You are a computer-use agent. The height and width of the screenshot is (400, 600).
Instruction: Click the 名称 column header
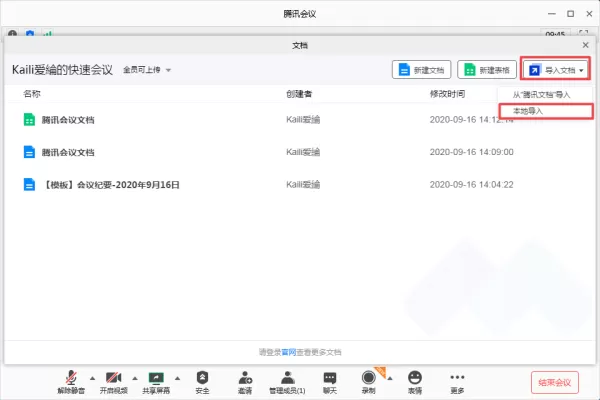[32, 94]
